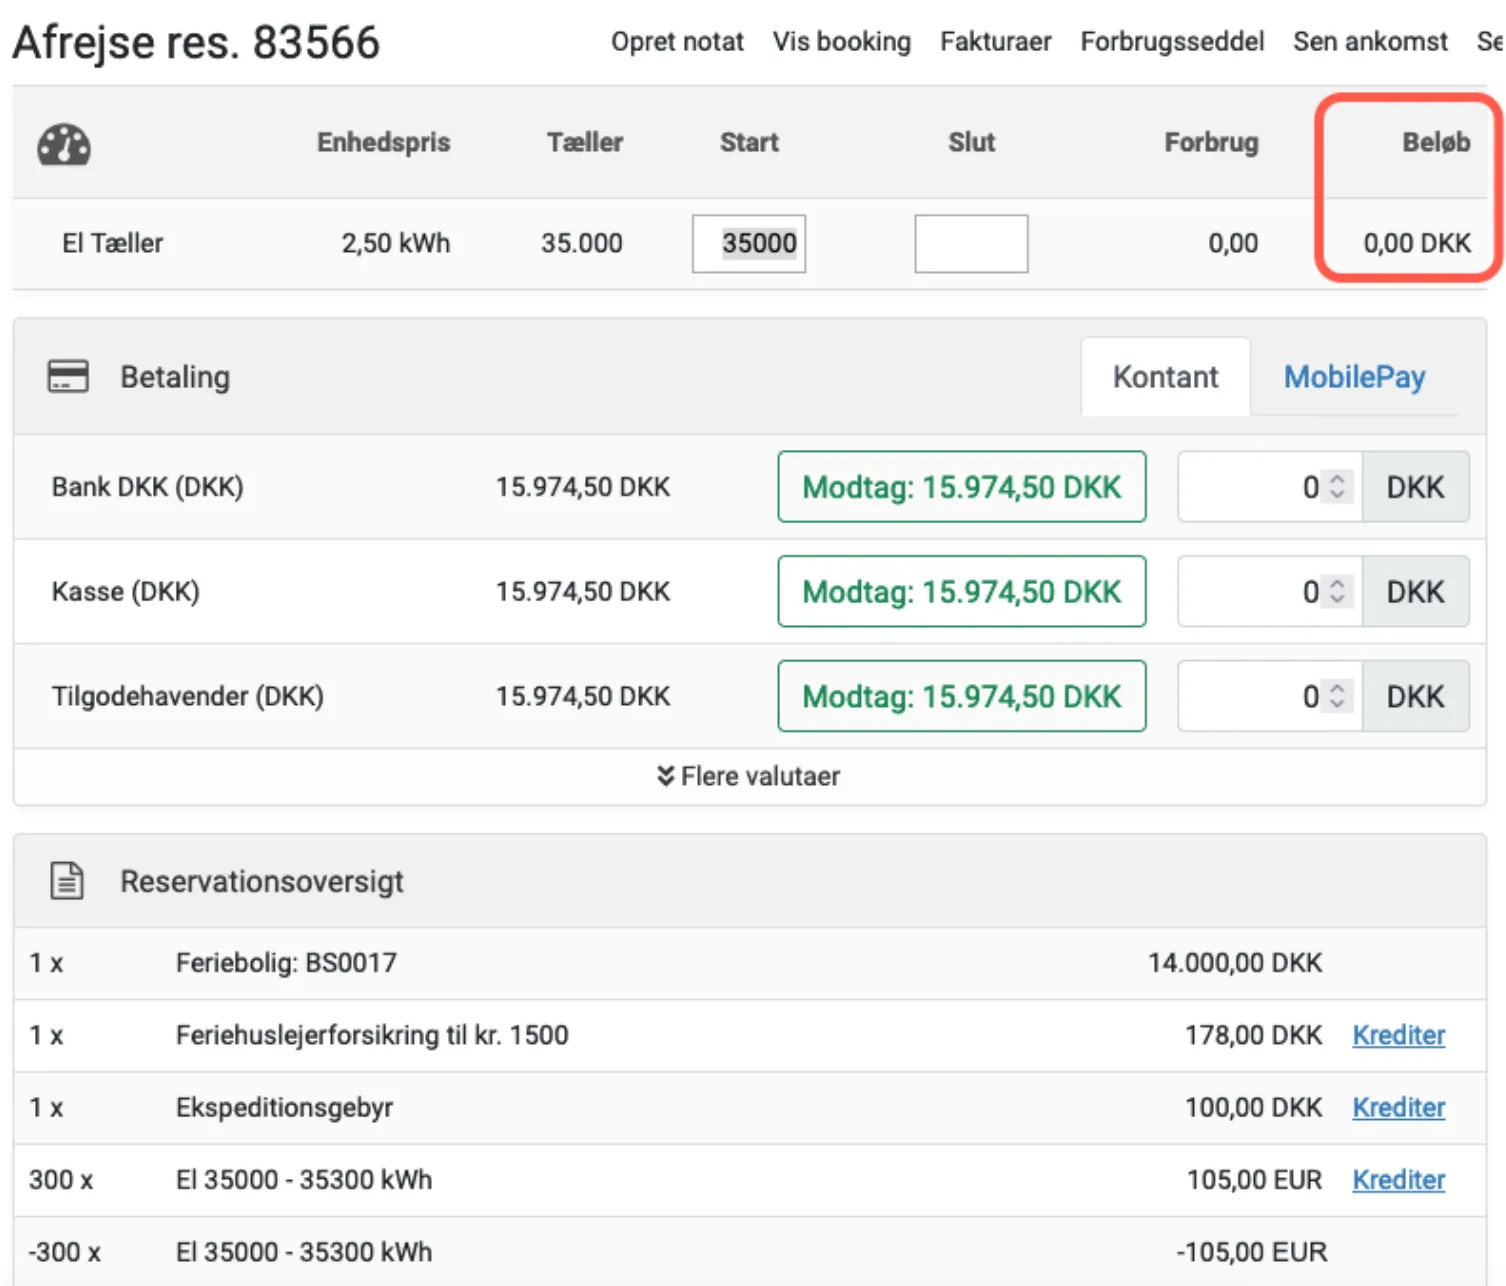
Task: Click Krediter link for Ekspeditionsgebyr
Action: pos(1398,1107)
